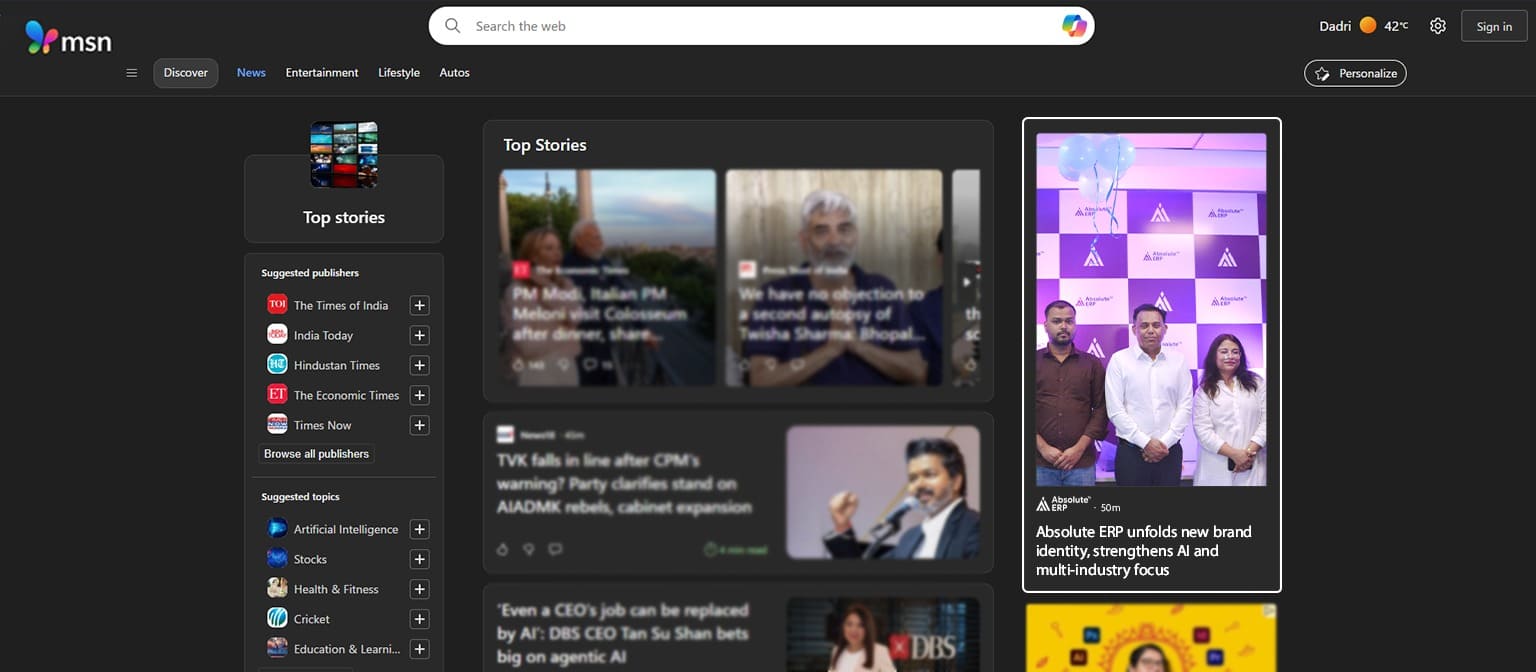Click the TVK story speaker photo

coord(883,492)
